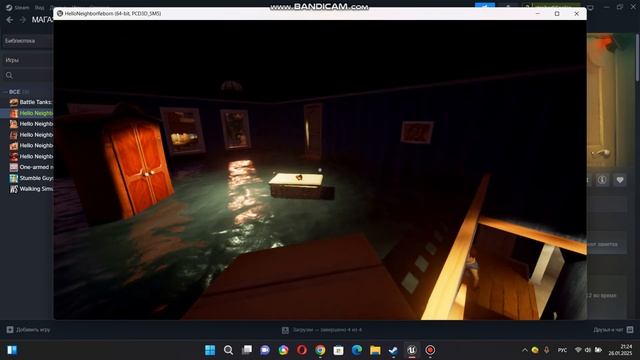Open taskbar Search

228,350
